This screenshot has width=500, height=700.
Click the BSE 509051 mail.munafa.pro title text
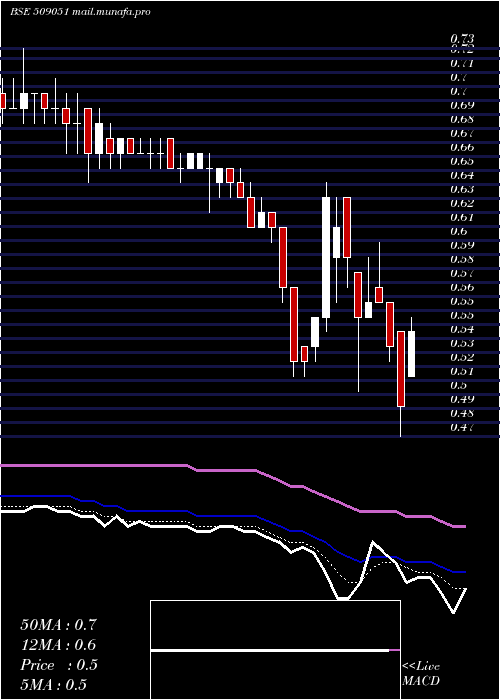(80, 12)
